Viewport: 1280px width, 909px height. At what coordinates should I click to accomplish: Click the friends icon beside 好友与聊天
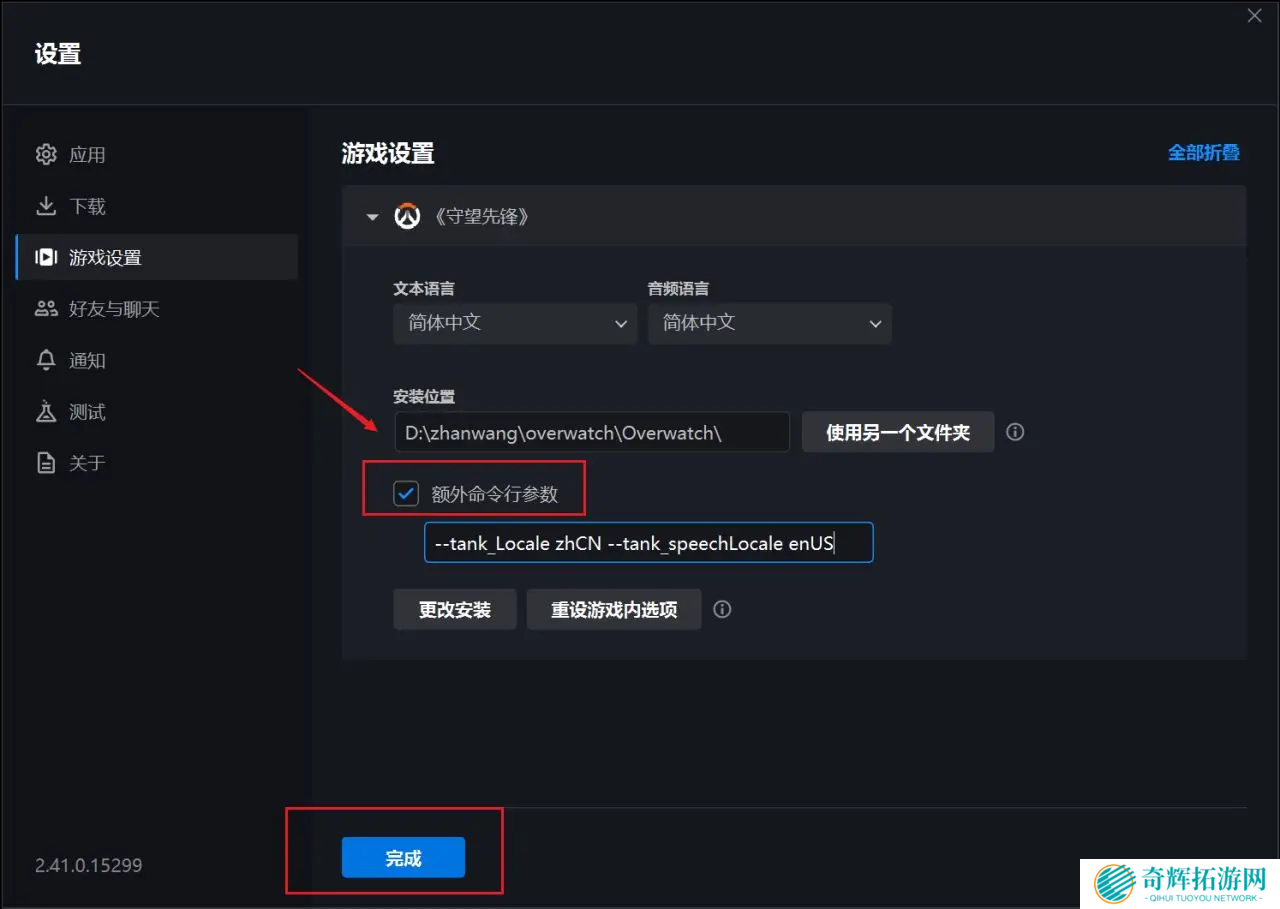[x=46, y=309]
